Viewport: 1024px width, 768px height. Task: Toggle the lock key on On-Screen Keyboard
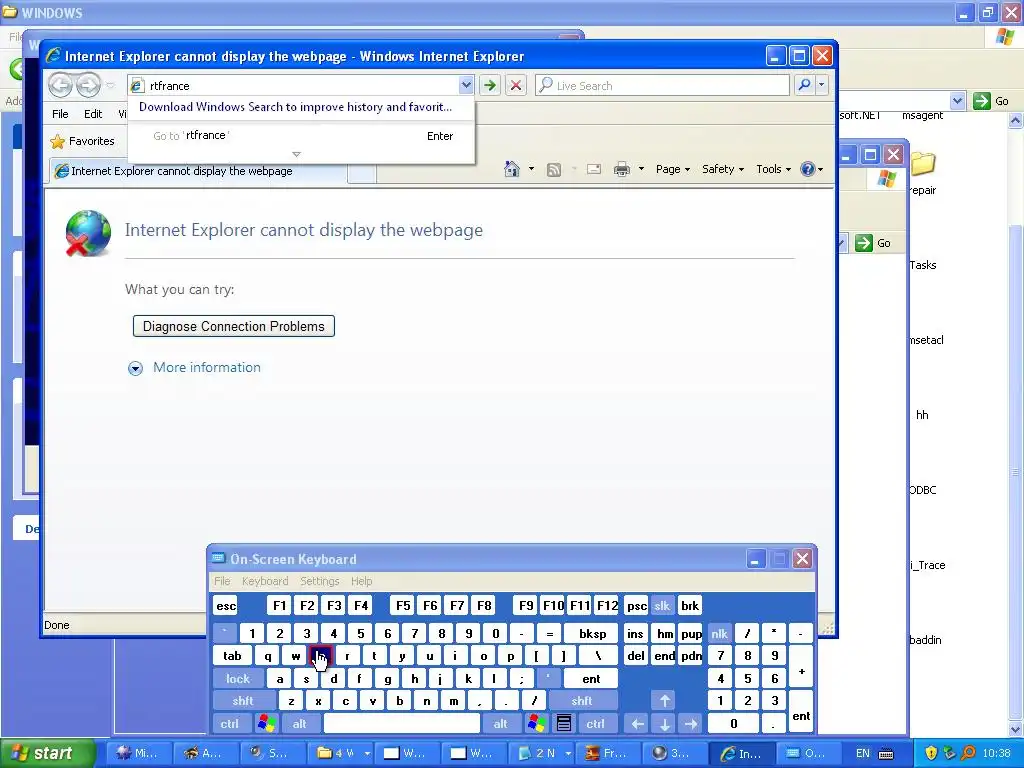[x=238, y=679]
